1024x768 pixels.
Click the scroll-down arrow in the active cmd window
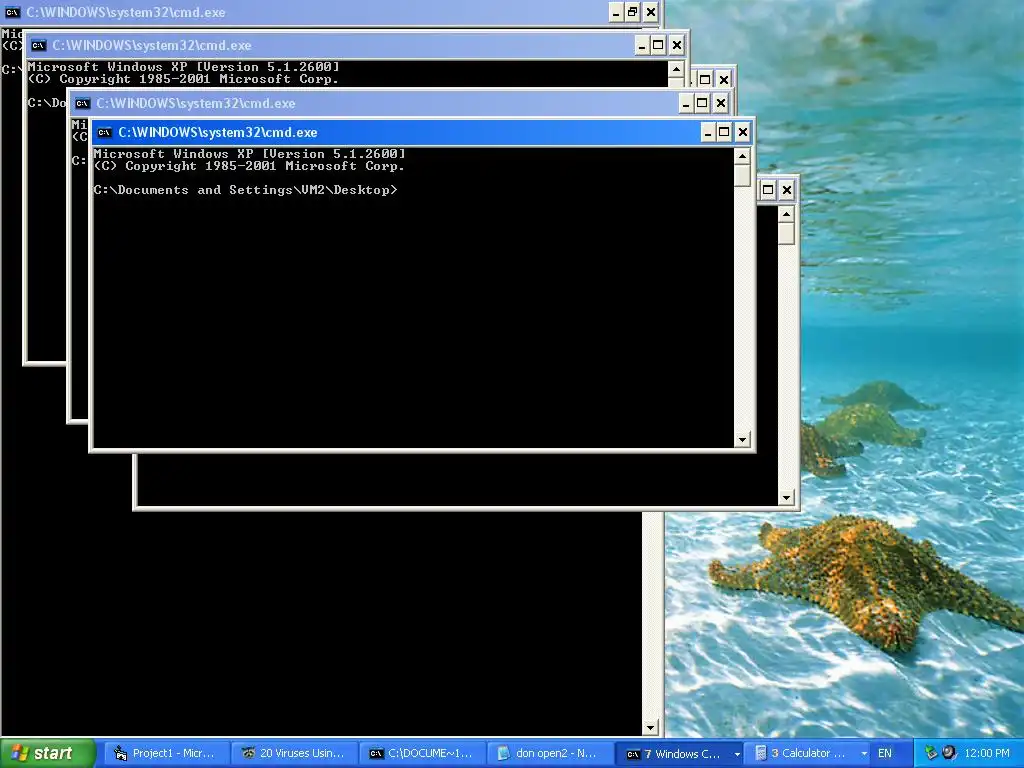742,440
